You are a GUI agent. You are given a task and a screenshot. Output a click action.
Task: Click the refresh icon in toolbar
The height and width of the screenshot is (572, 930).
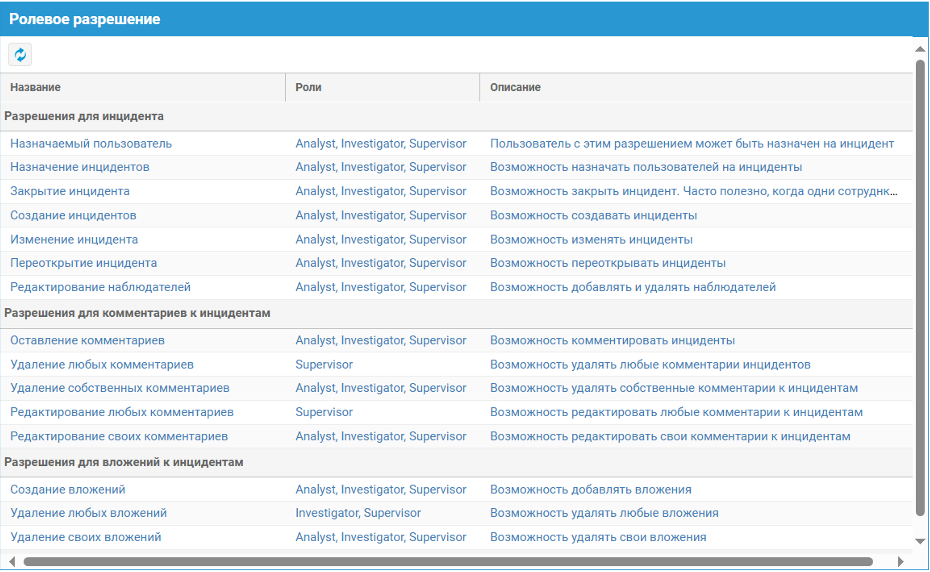click(20, 55)
